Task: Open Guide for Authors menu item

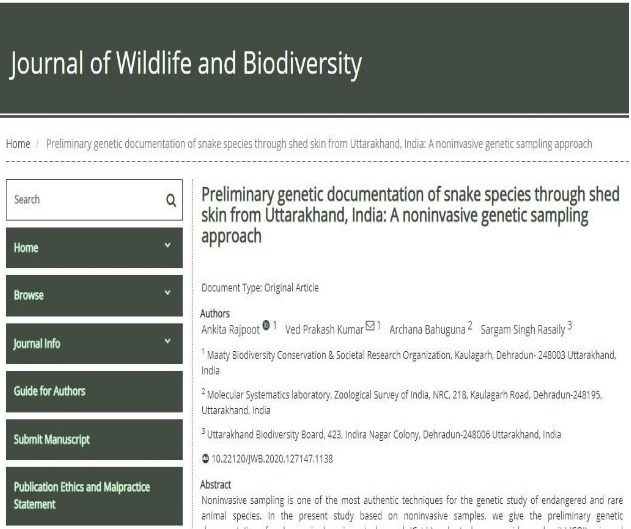Action: [x=50, y=391]
